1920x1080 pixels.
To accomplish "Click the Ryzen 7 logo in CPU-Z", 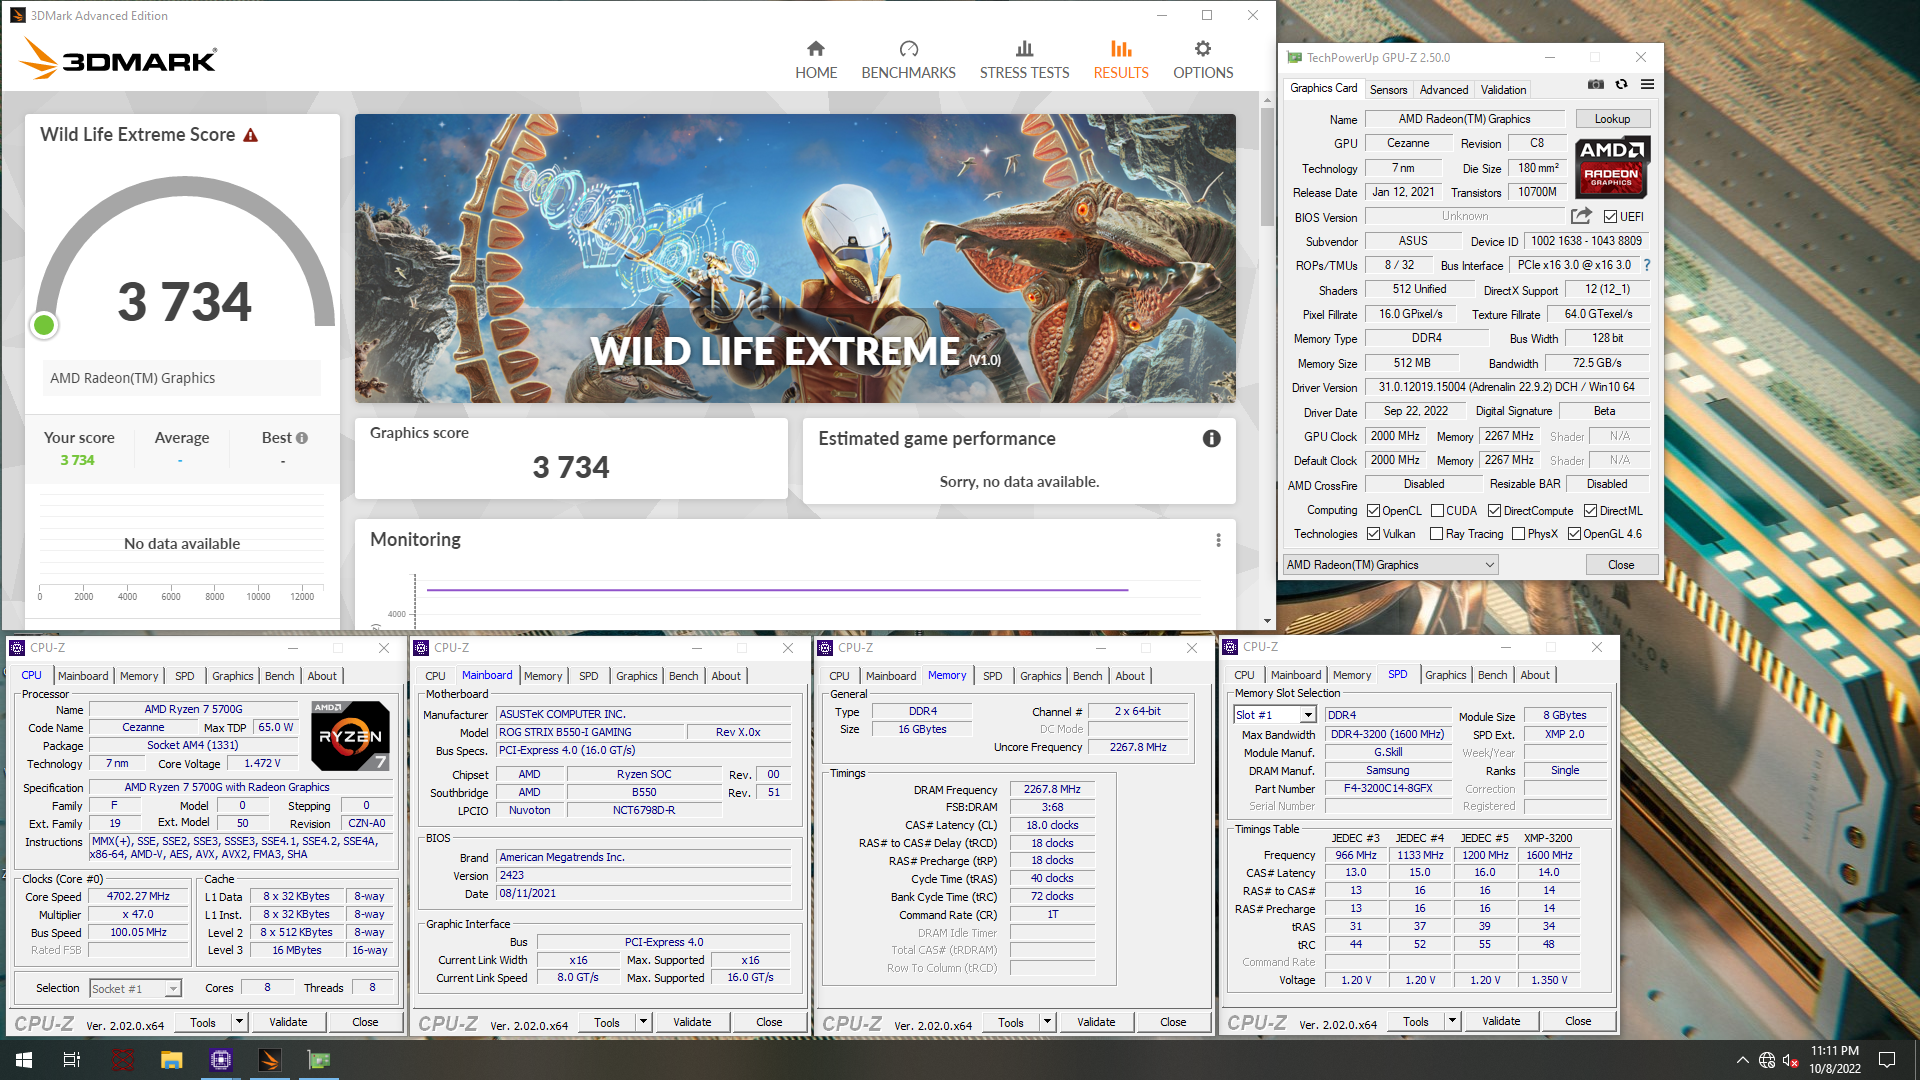I will 350,736.
